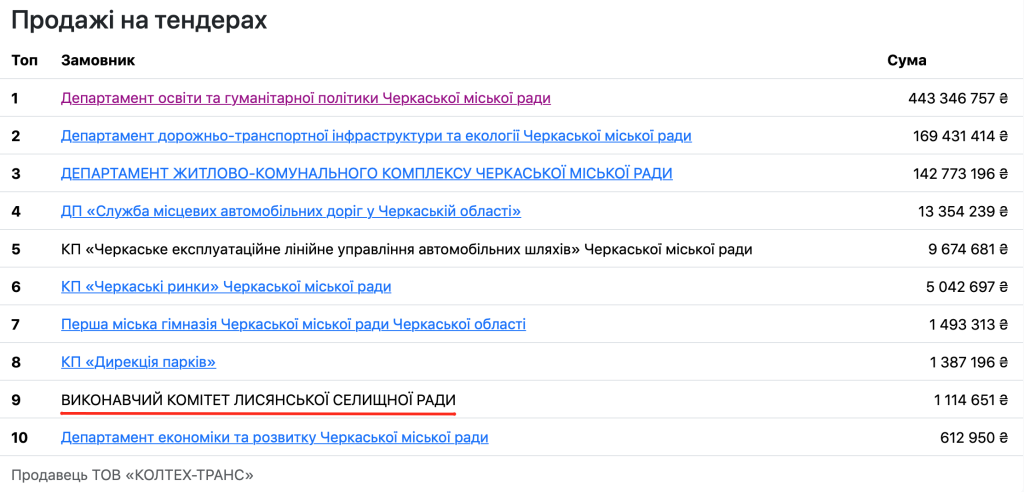Click the Топ column header

point(25,61)
